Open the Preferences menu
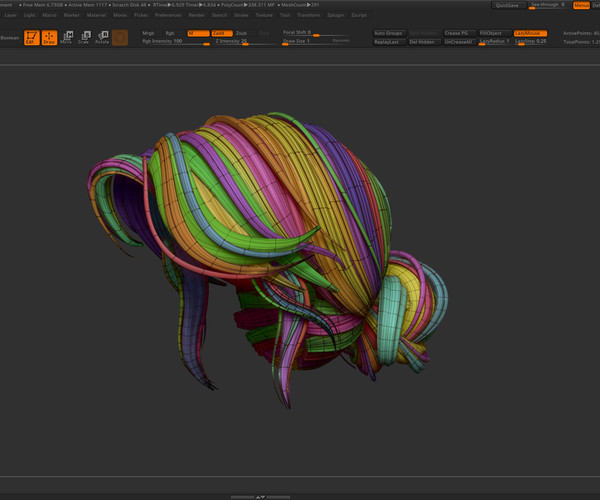Screen dimensions: 600x500 (x=168, y=16)
